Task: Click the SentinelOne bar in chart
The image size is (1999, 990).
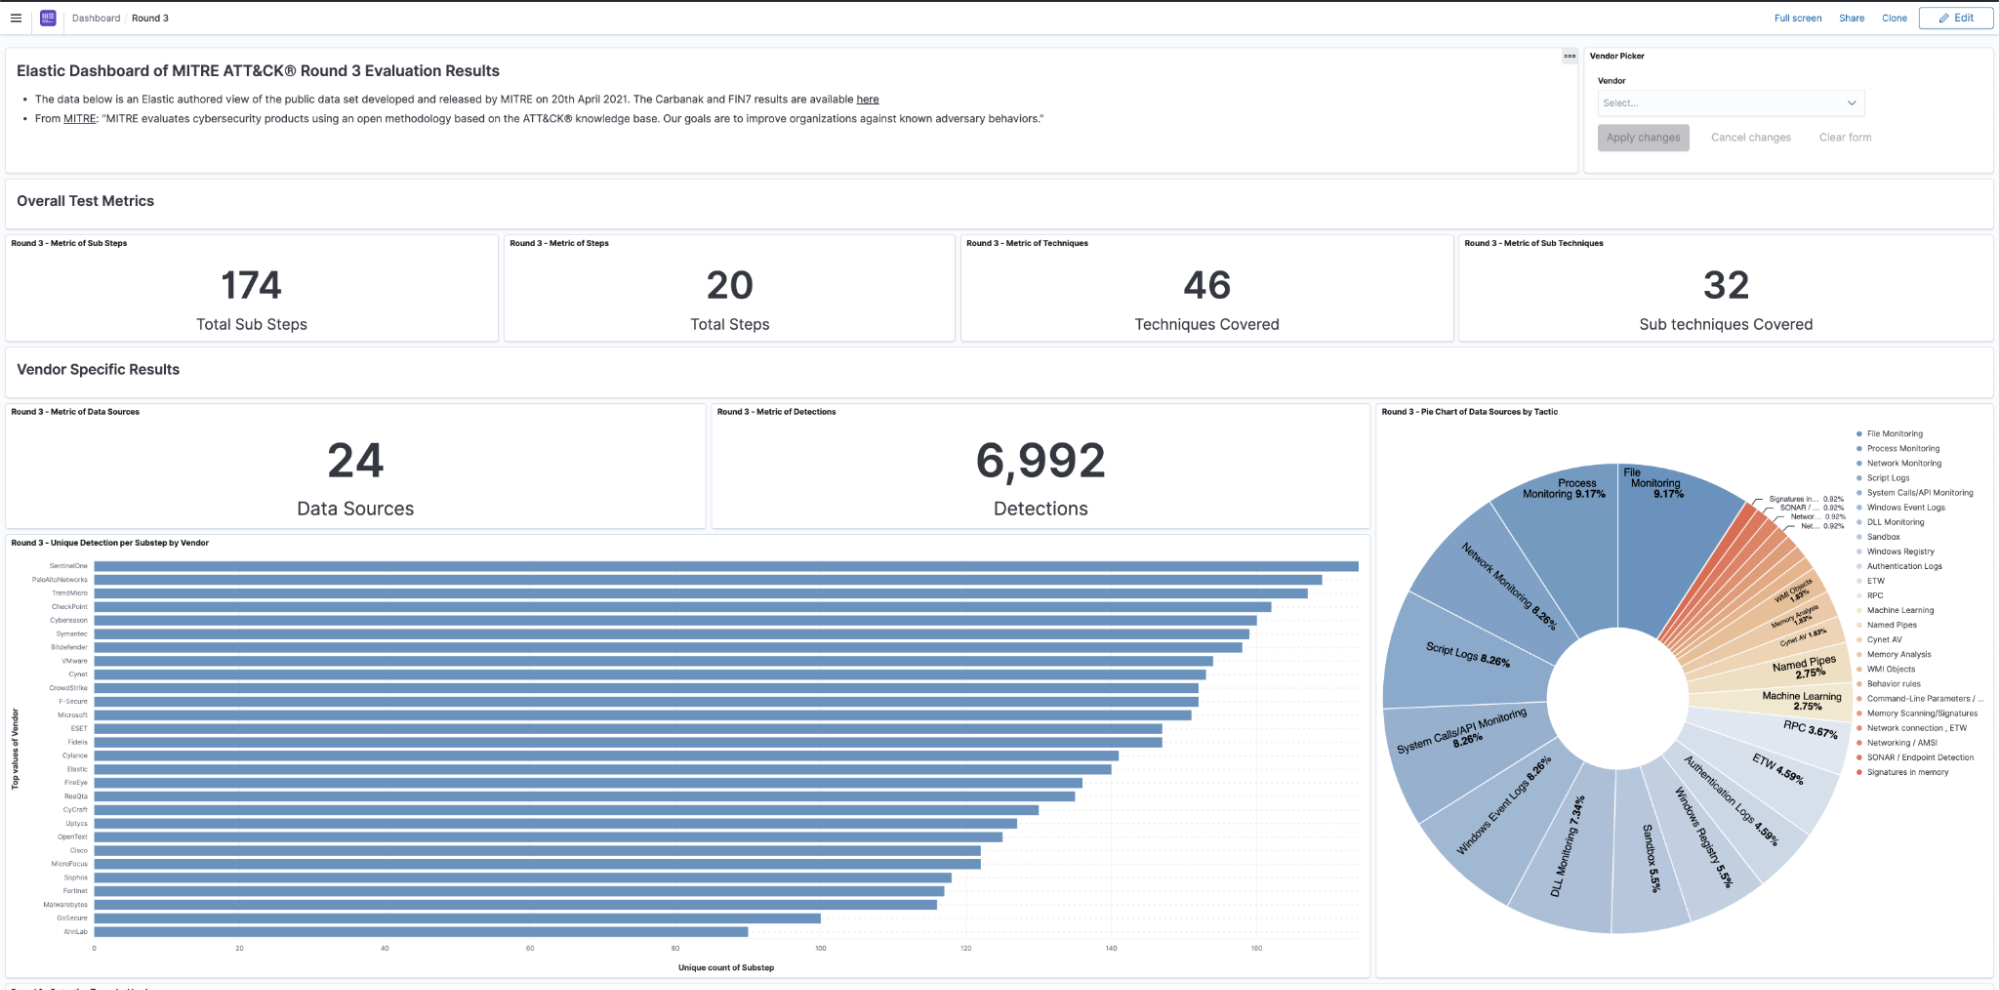Action: click(726, 566)
